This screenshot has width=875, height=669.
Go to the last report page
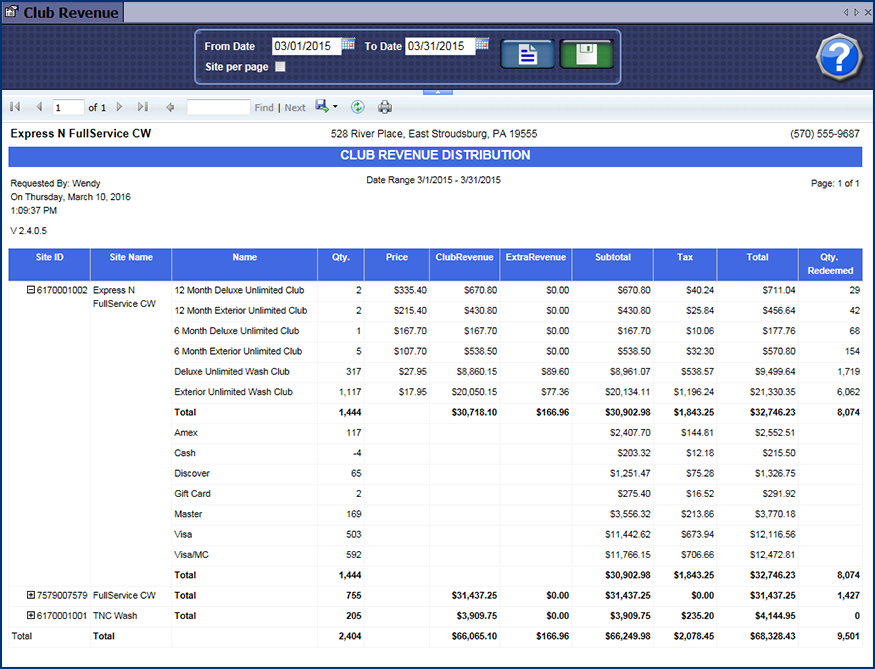point(142,107)
